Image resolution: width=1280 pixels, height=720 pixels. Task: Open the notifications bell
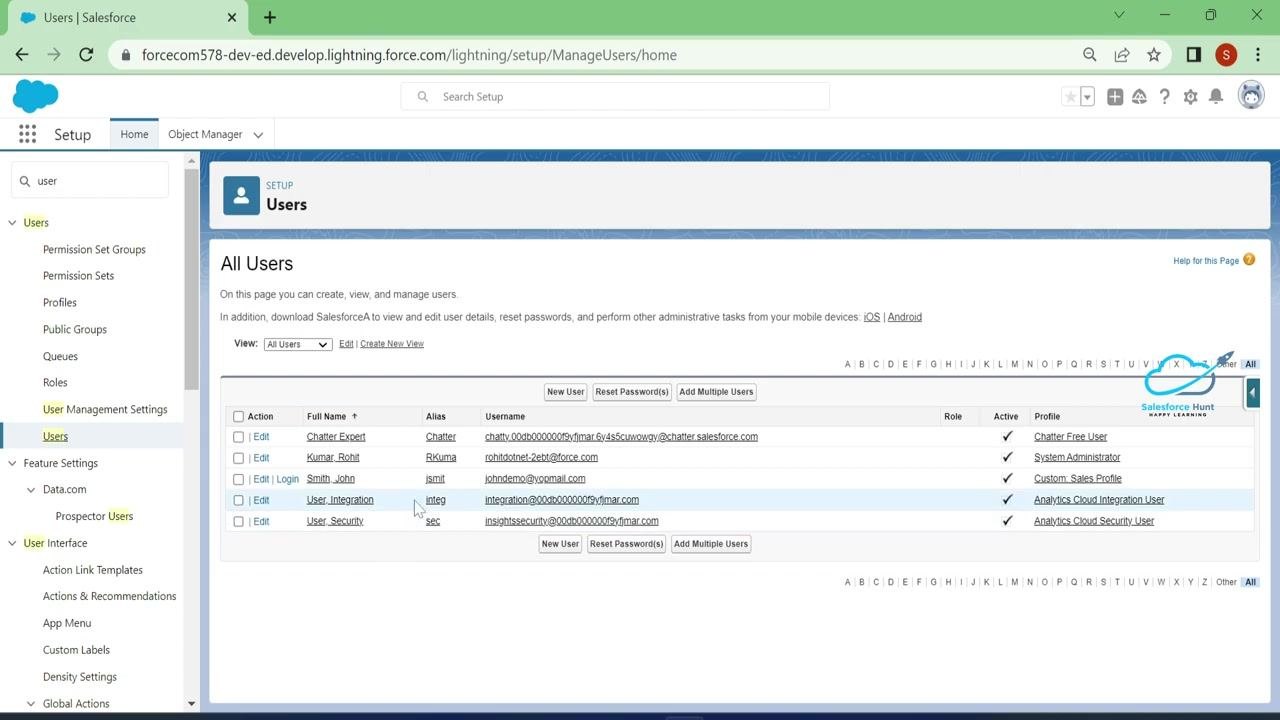click(x=1216, y=97)
